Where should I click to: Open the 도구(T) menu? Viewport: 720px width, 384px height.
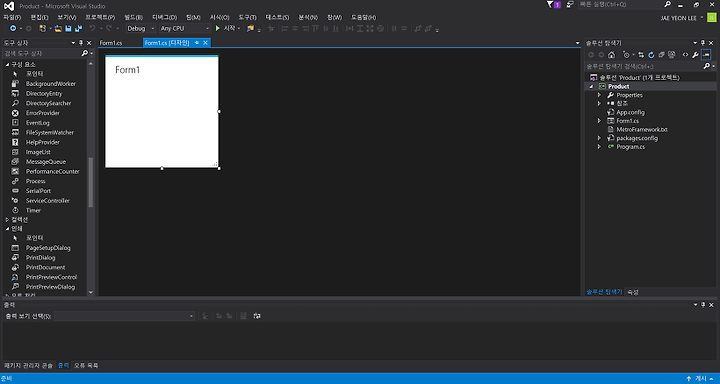tap(248, 17)
